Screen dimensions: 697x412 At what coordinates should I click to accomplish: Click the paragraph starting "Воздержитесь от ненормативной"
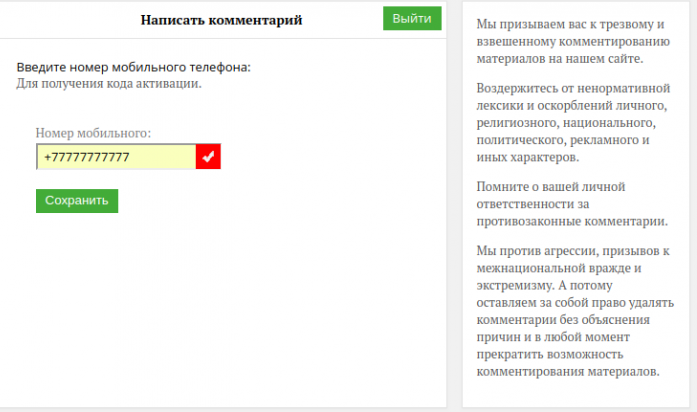pos(571,122)
